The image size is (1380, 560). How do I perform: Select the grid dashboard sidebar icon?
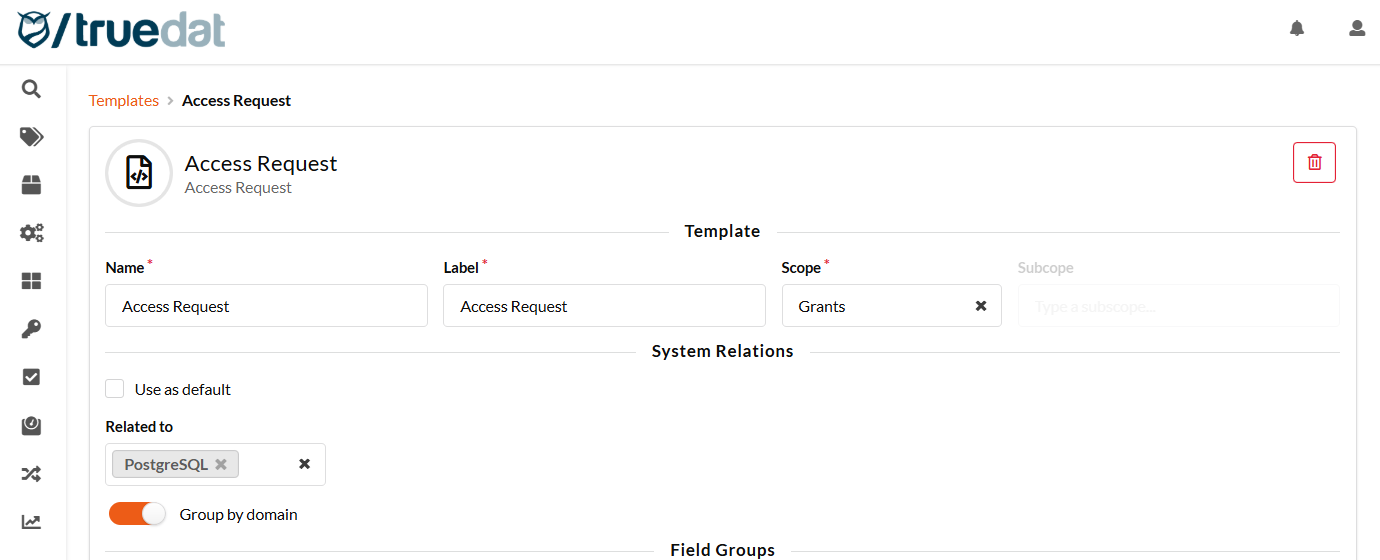[x=31, y=281]
